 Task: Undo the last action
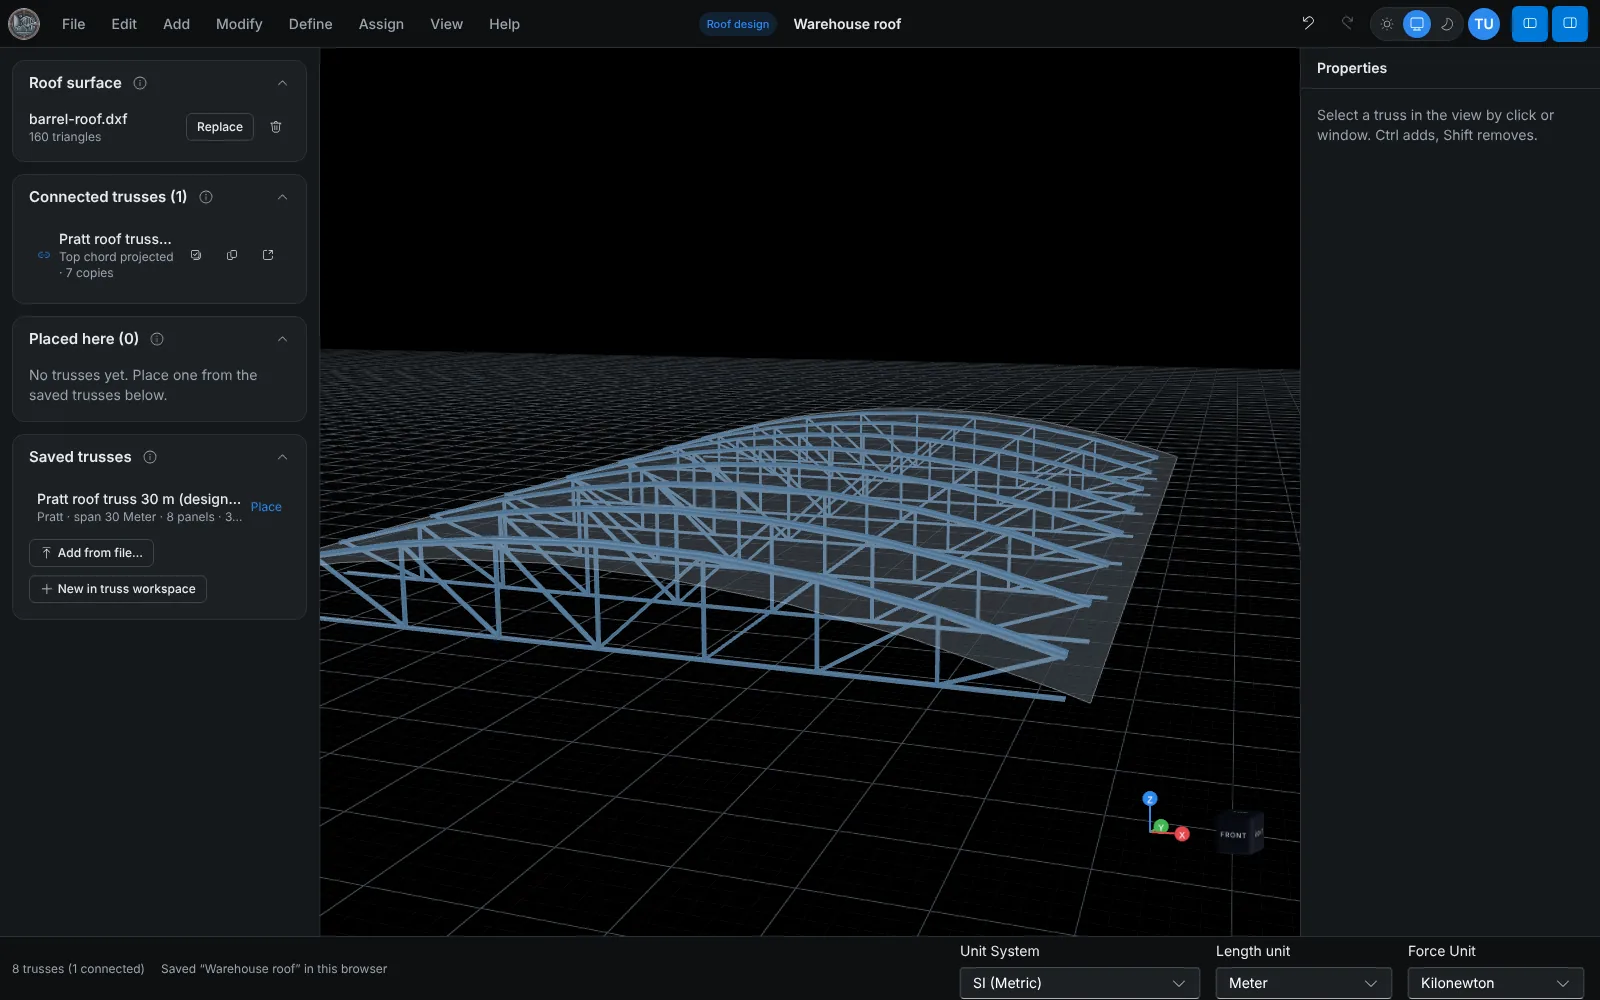[1308, 23]
